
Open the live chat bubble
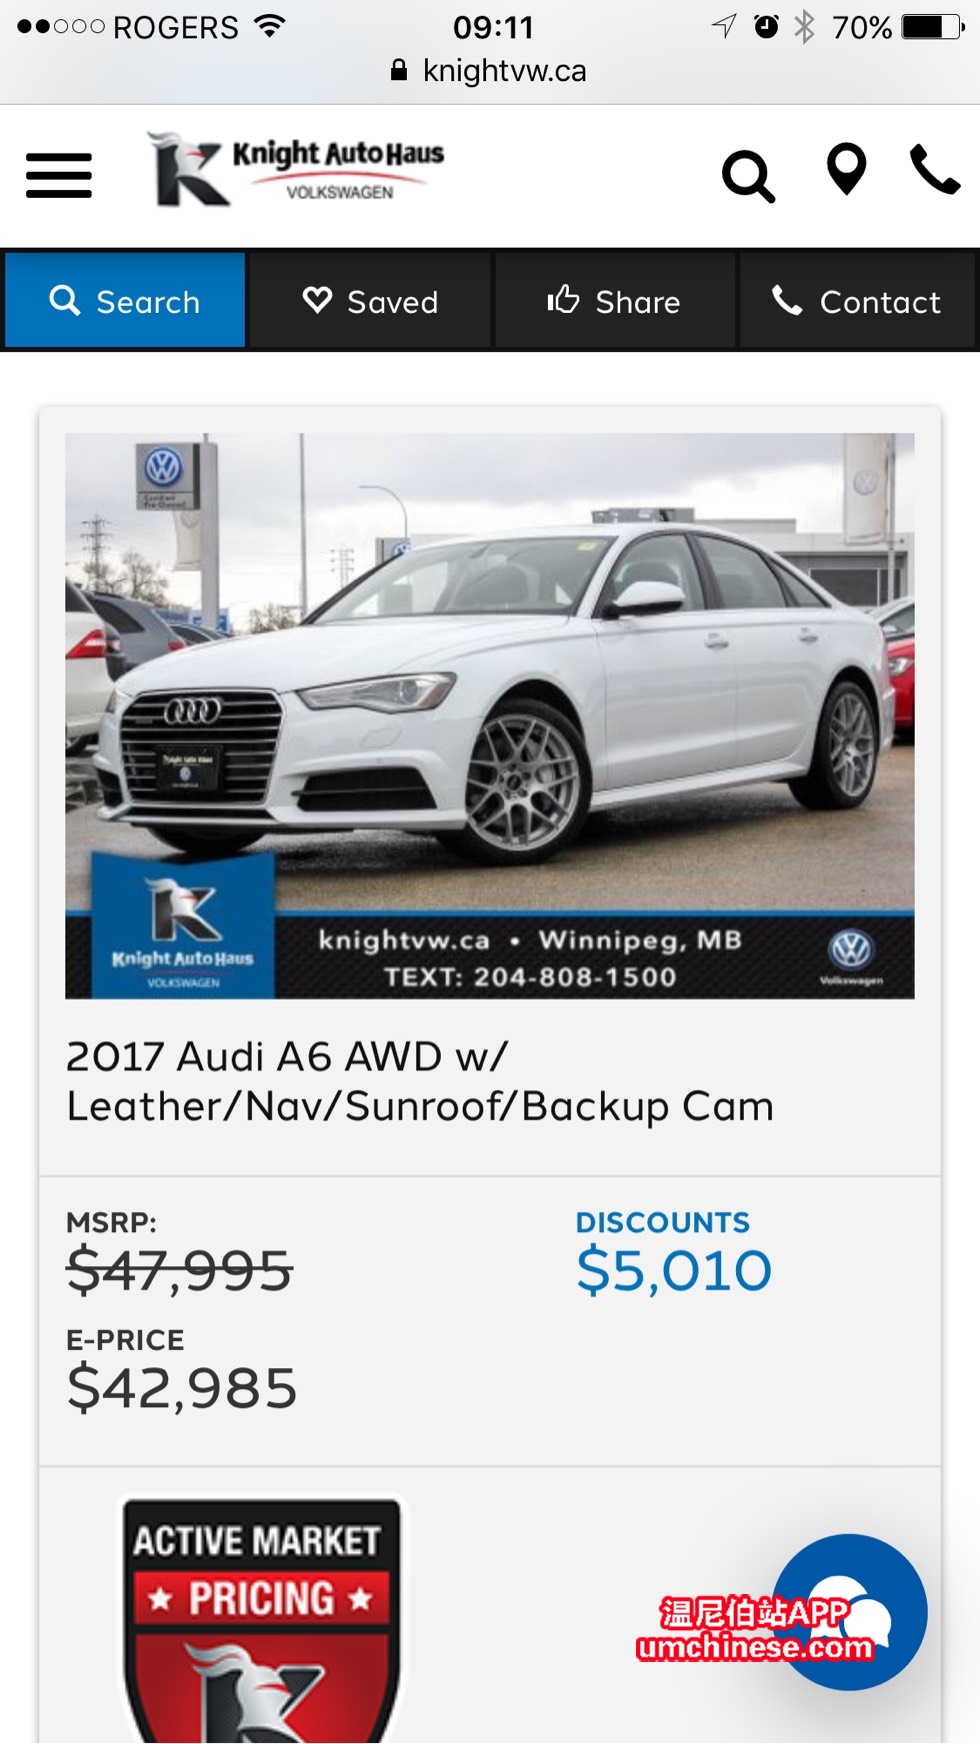pyautogui.click(x=849, y=1612)
